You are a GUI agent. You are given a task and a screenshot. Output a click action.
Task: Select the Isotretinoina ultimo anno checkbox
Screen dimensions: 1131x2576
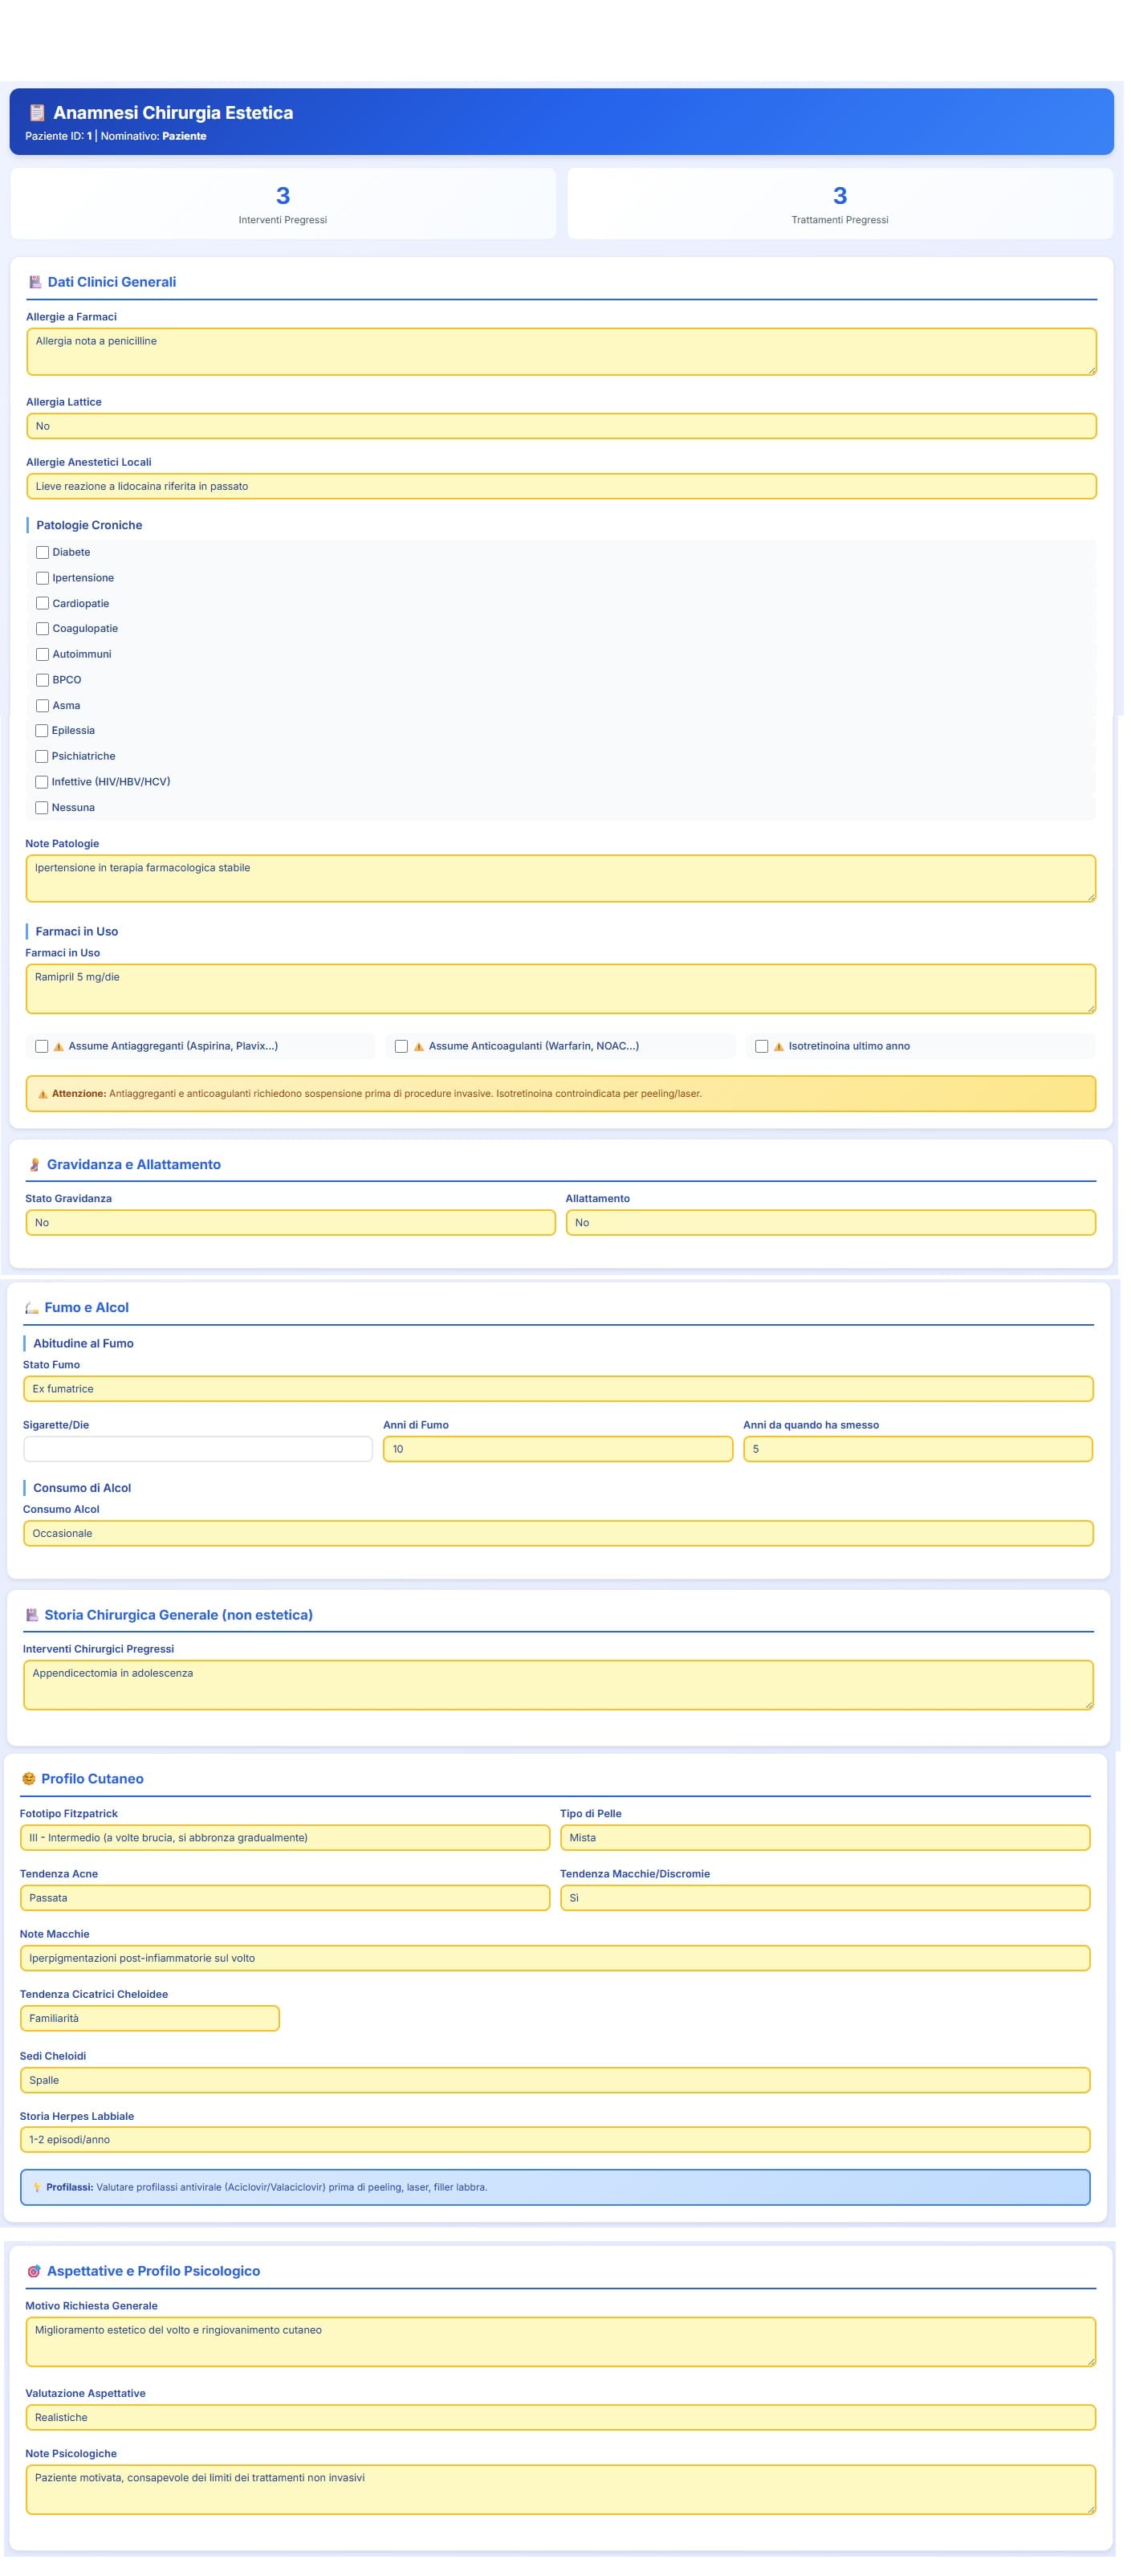[x=761, y=1046]
